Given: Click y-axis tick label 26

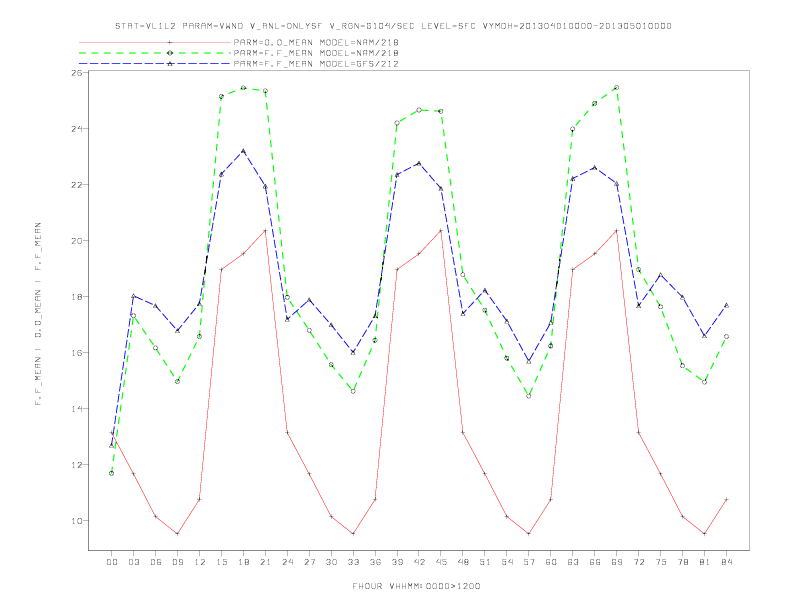Looking at the screenshot, I should click(77, 73).
